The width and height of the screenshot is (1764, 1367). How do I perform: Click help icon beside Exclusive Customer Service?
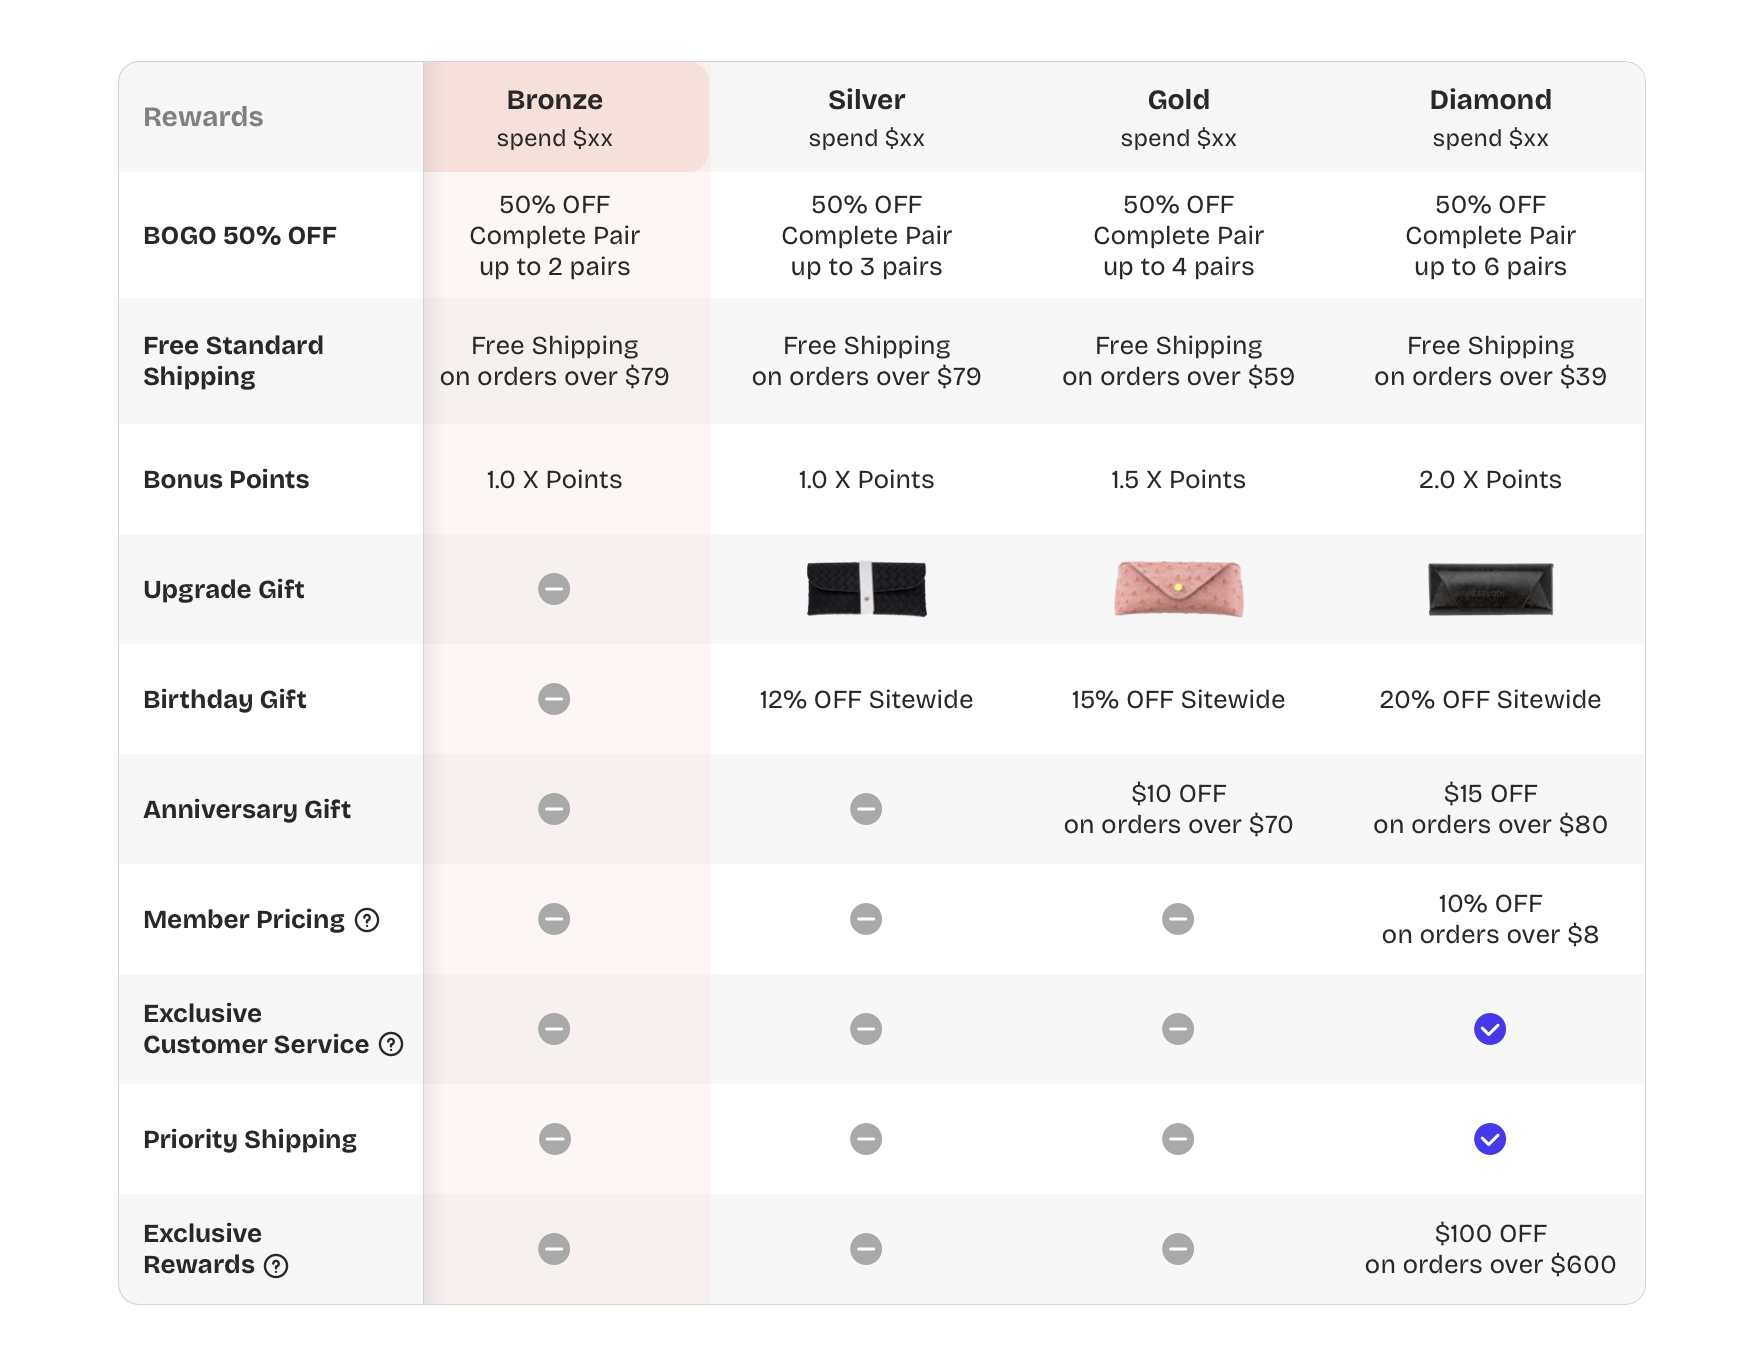(x=391, y=1045)
